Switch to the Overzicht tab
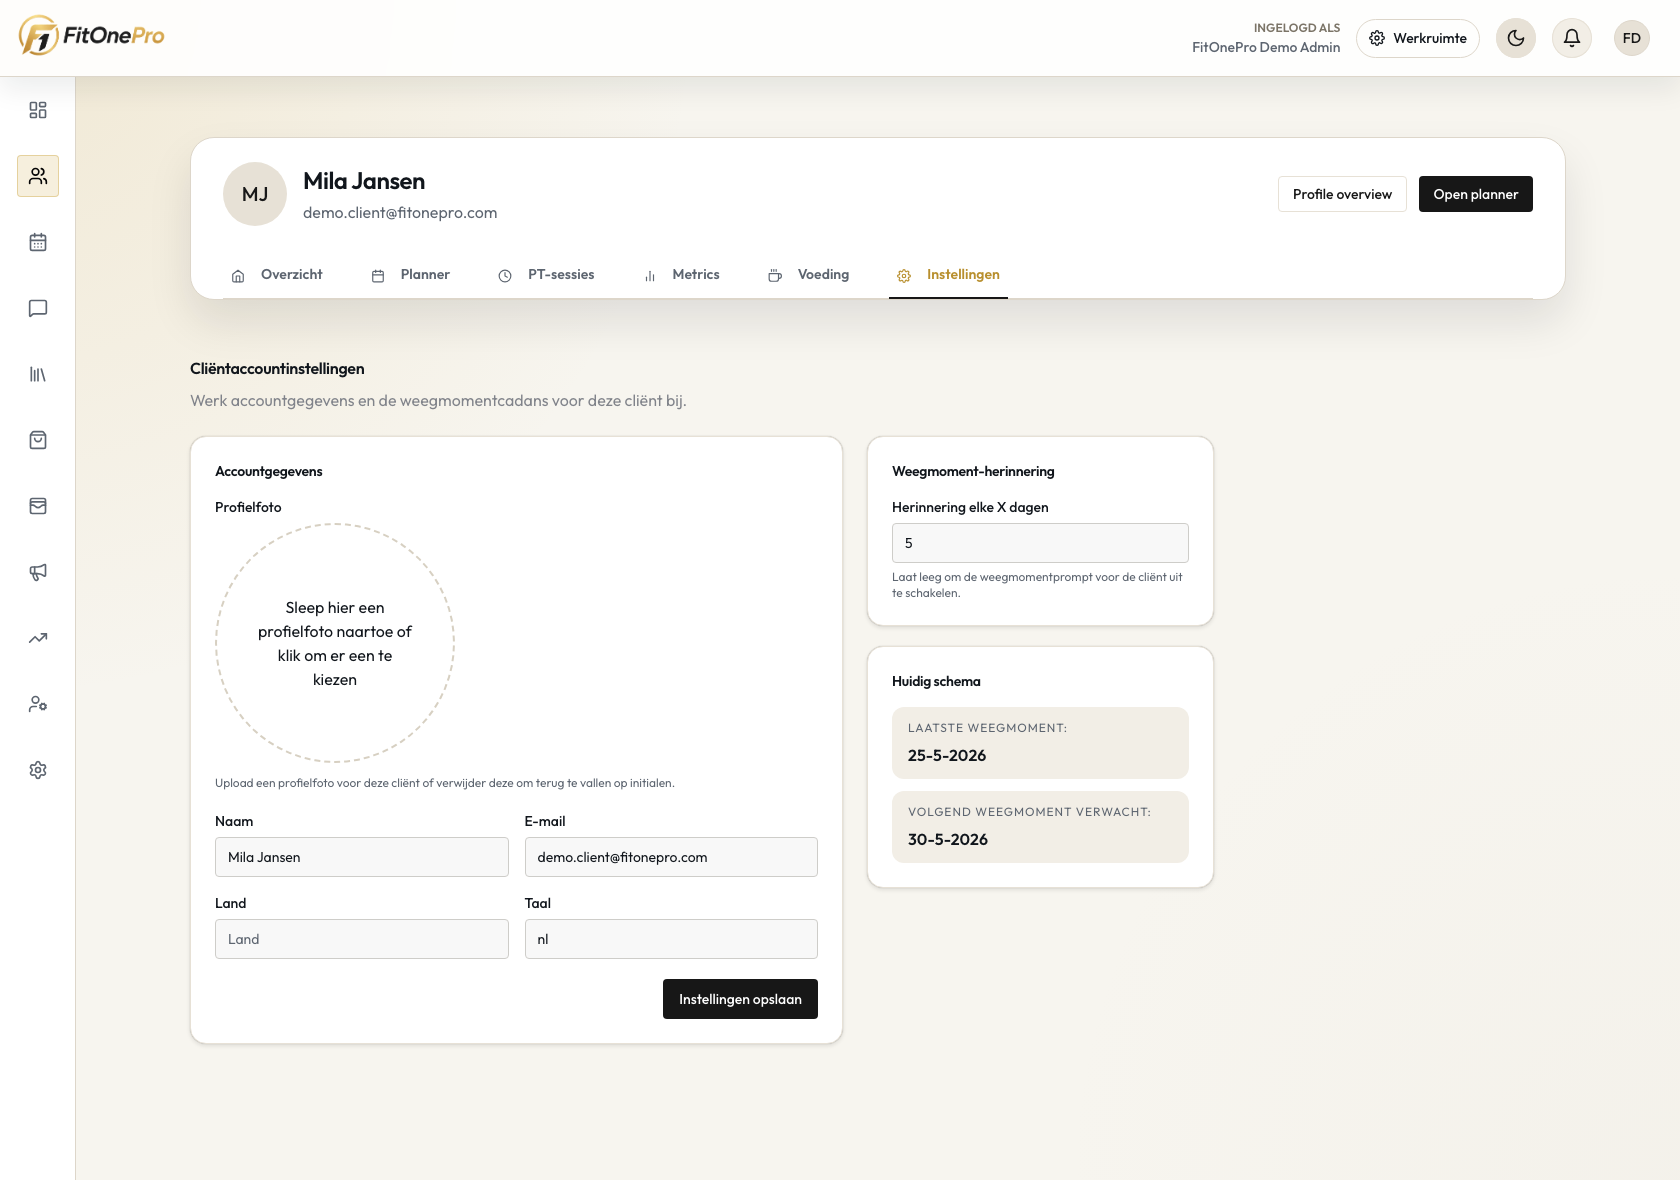This screenshot has width=1680, height=1180. (x=277, y=275)
